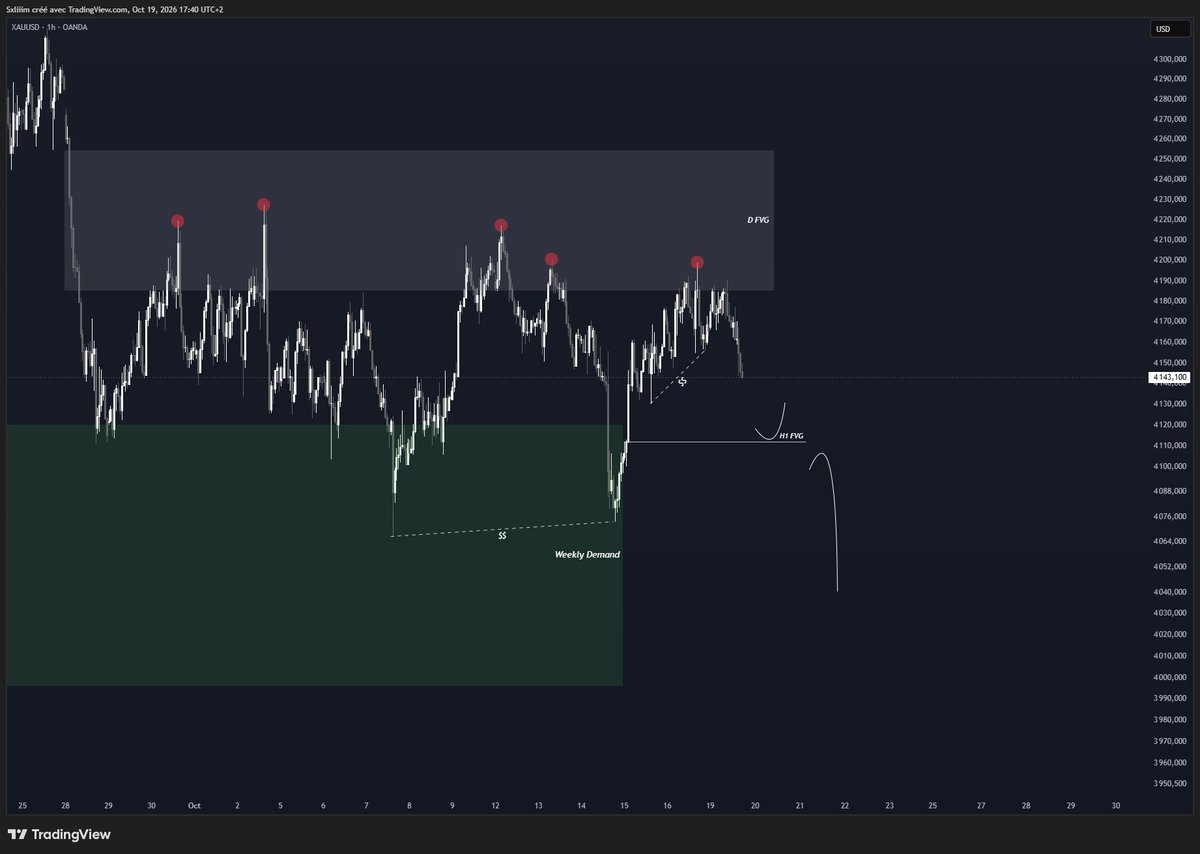The image size is (1200, 854).
Task: Click the 4250,000 price scale label
Action: [1170, 159]
